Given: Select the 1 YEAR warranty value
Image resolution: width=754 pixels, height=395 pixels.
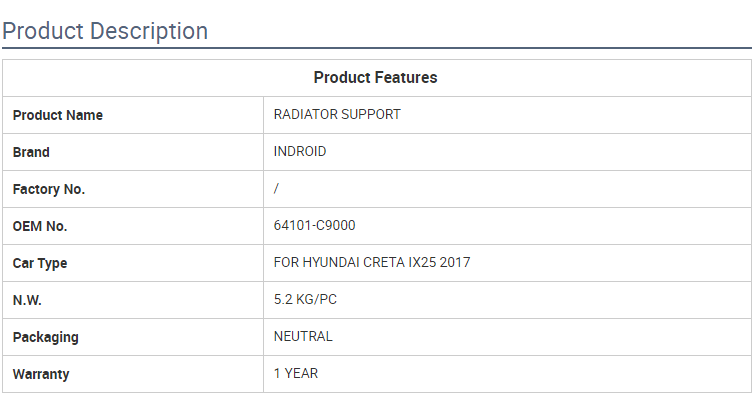Looking at the screenshot, I should (296, 374).
